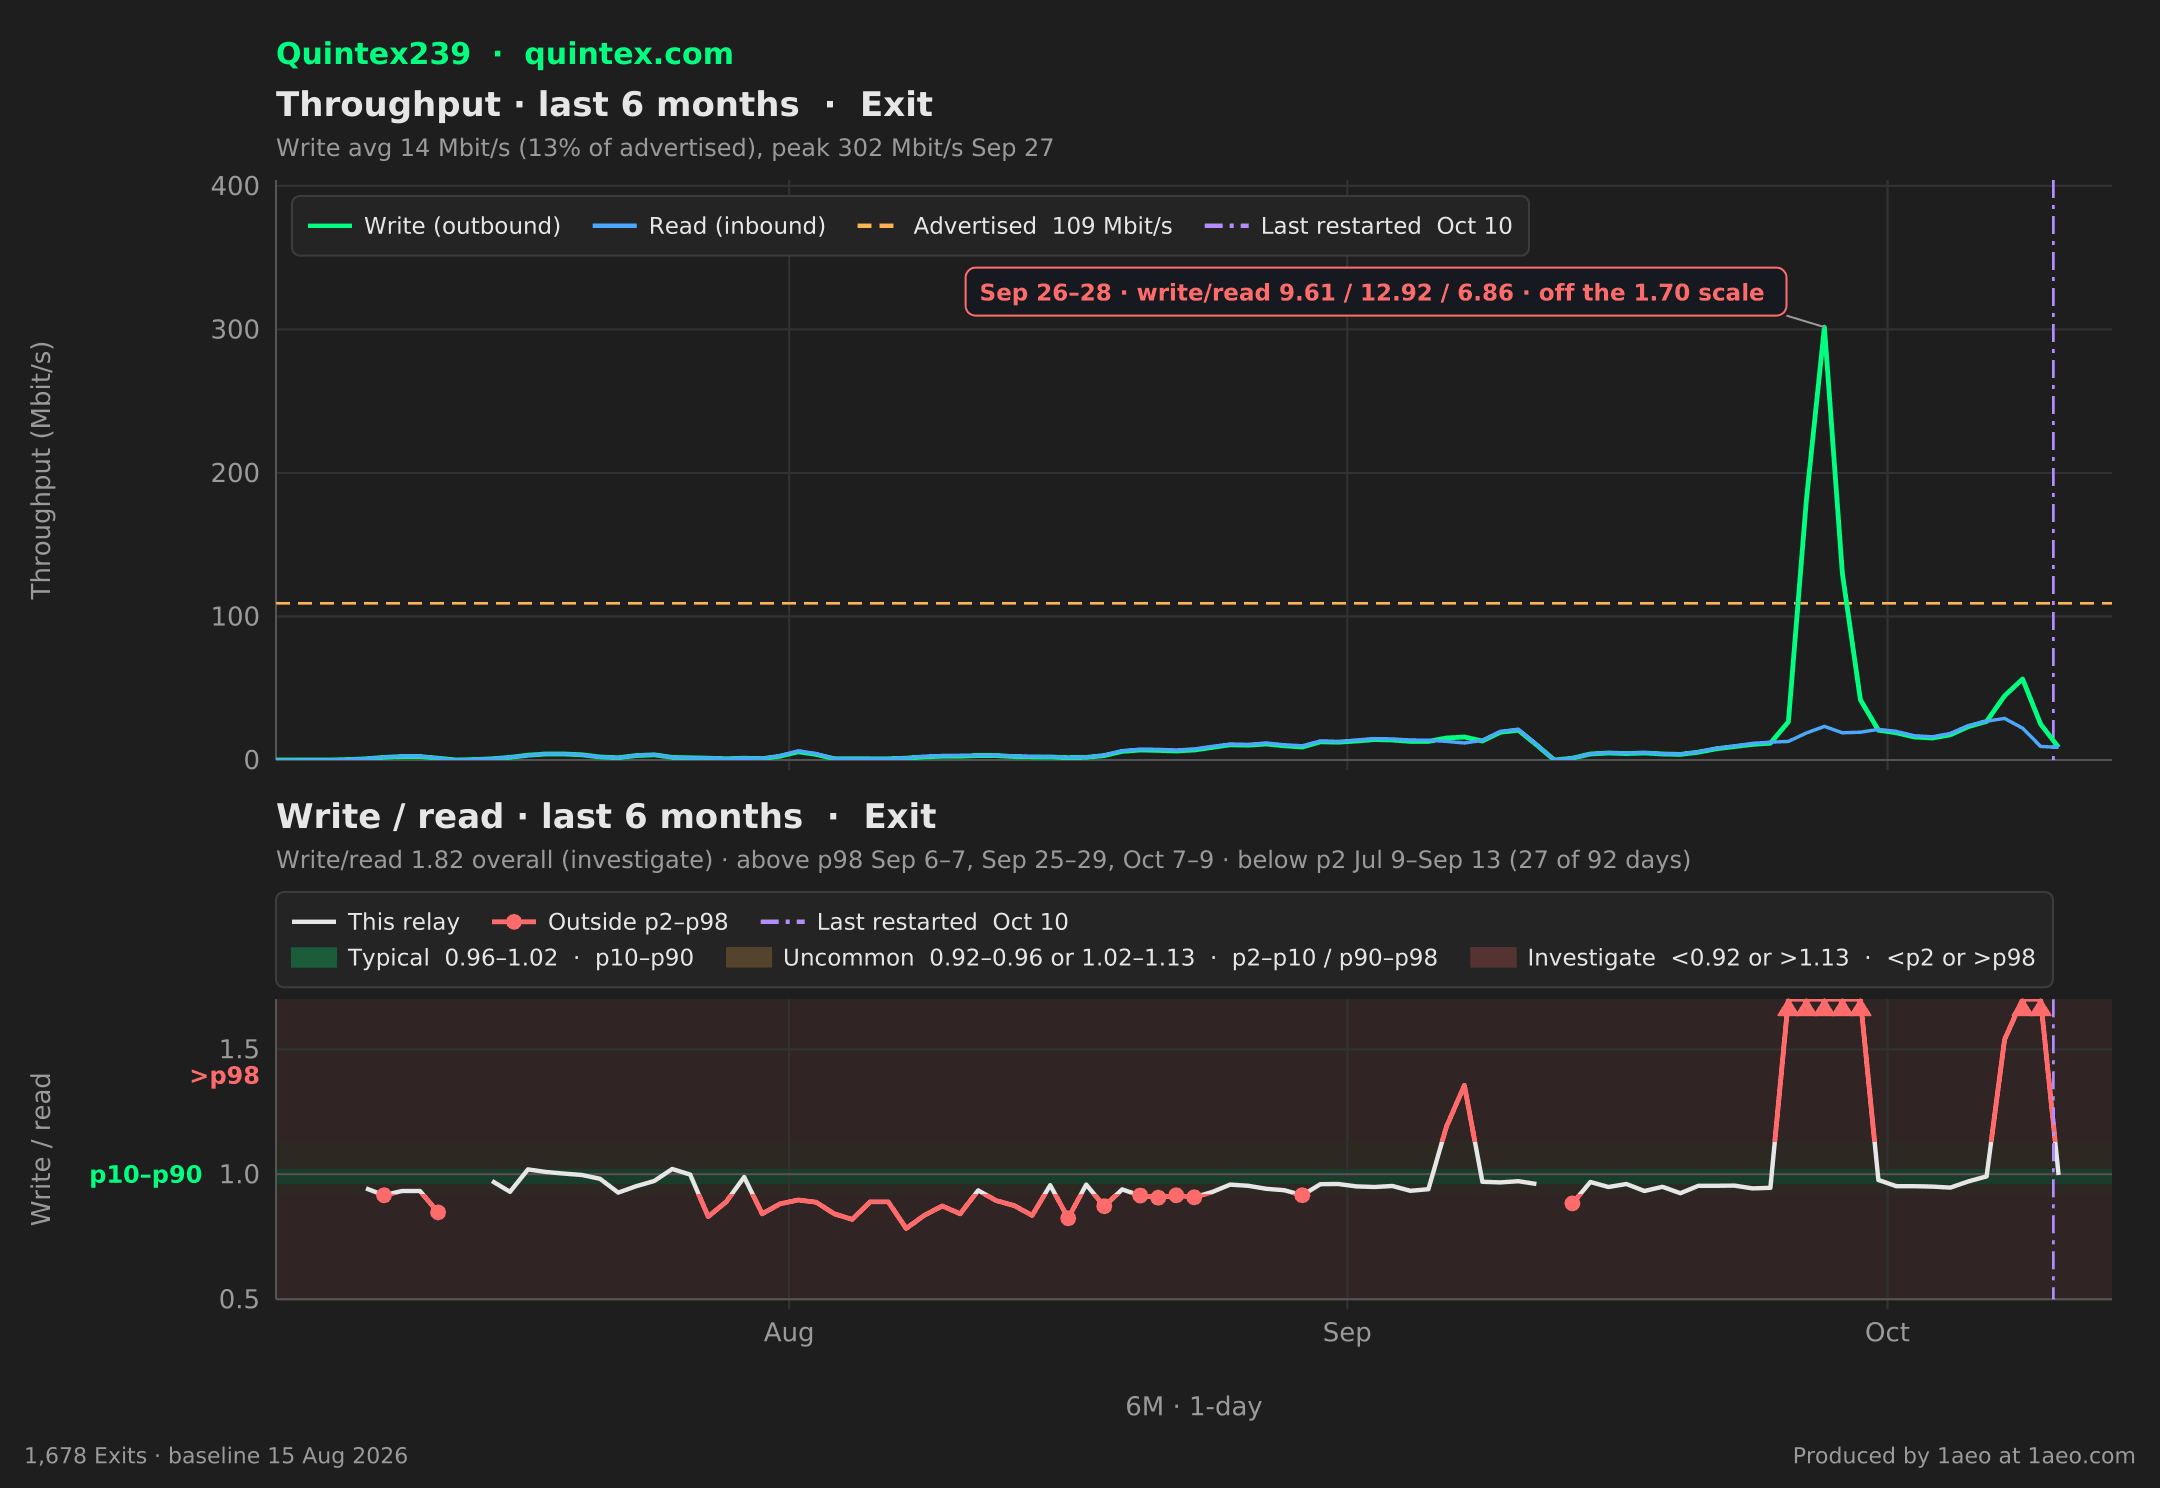Click the Write / read last 6 months title

point(606,817)
